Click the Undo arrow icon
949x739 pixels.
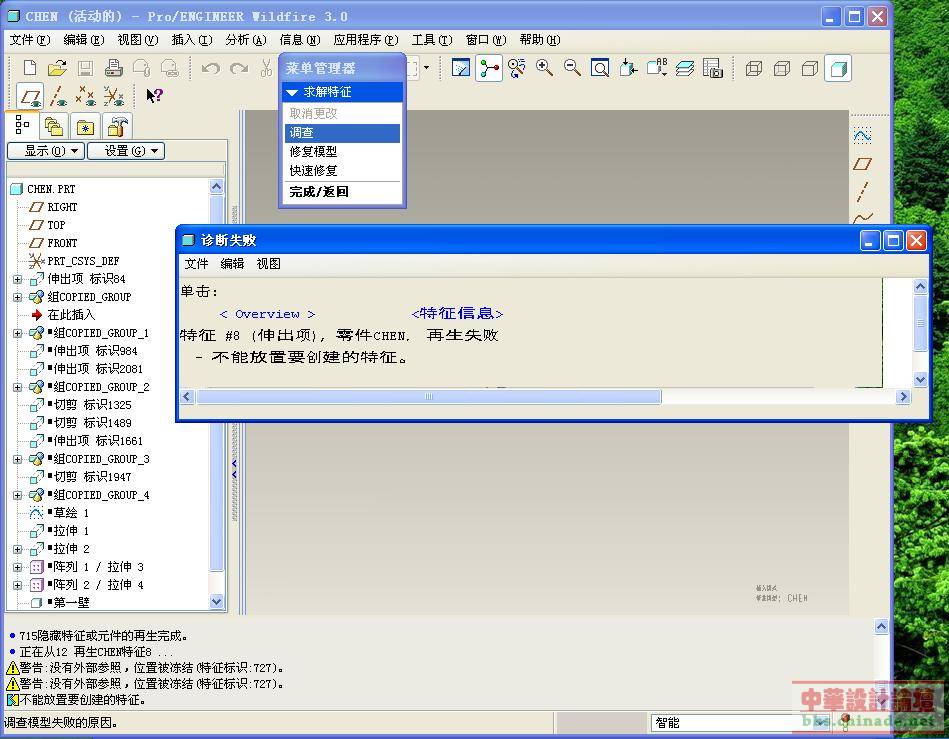[x=211, y=68]
